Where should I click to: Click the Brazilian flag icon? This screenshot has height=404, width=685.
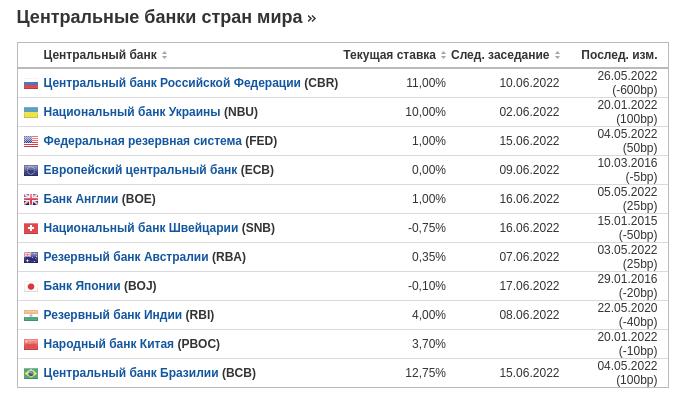tap(31, 374)
